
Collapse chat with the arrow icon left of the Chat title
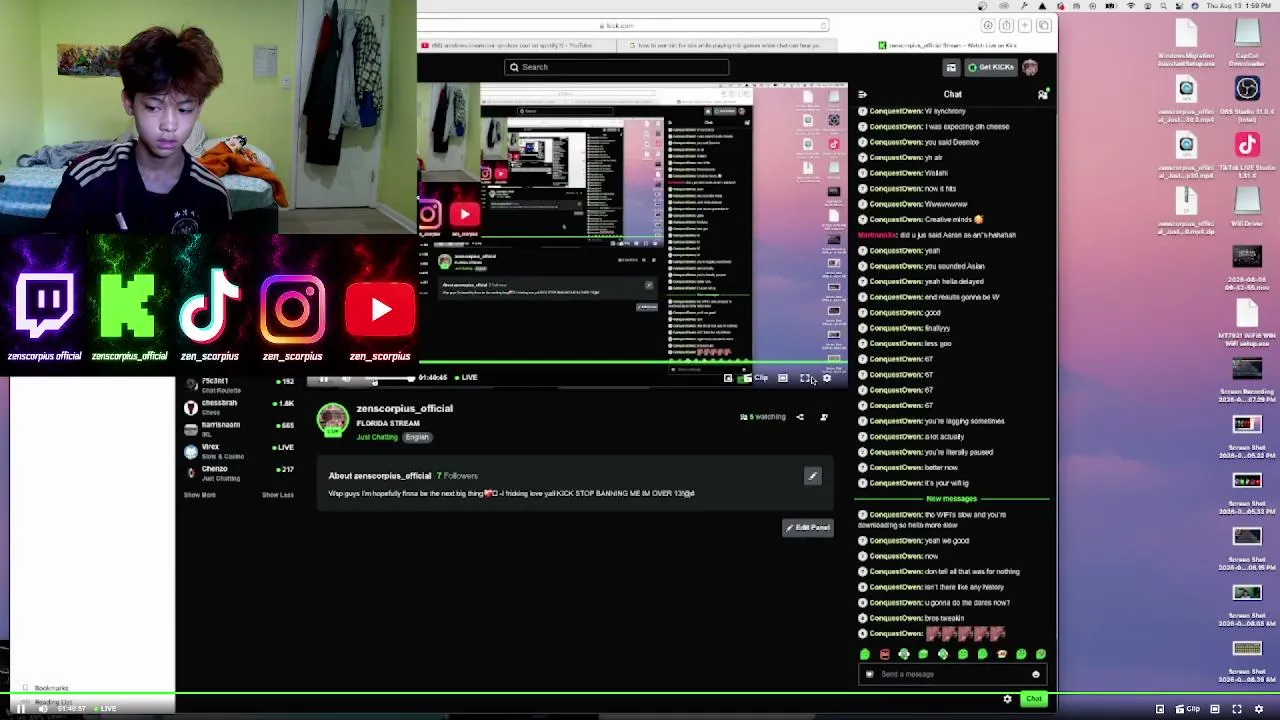pos(863,94)
